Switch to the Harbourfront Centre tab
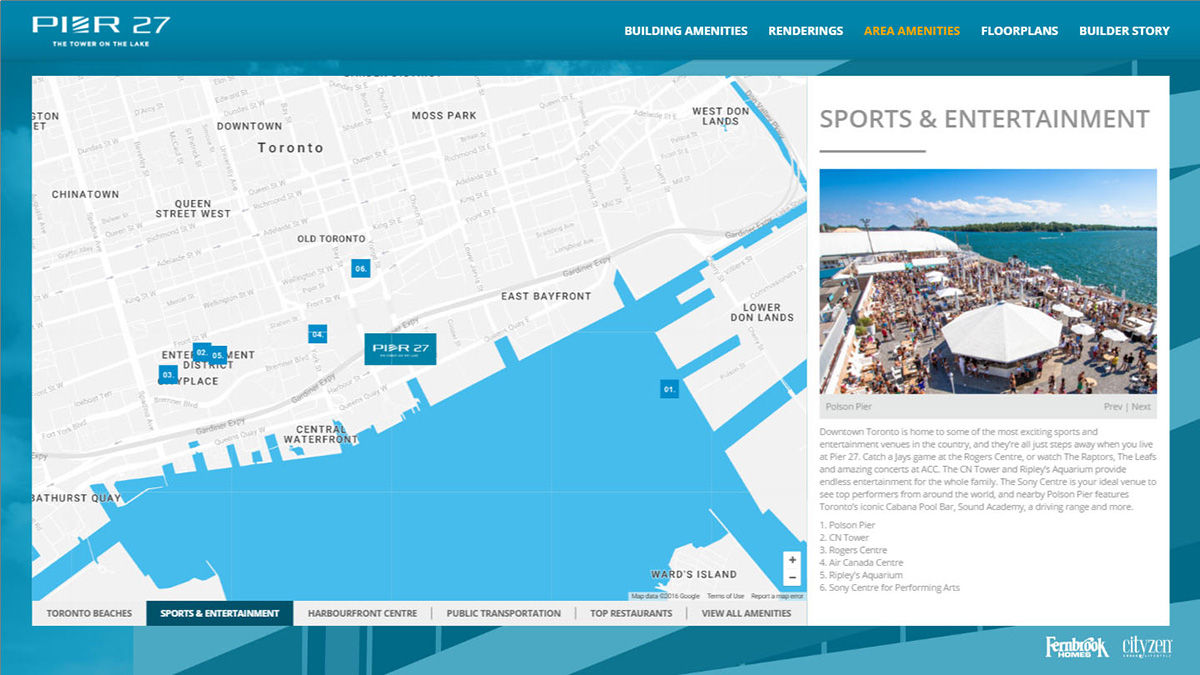Image resolution: width=1200 pixels, height=675 pixels. click(x=363, y=613)
